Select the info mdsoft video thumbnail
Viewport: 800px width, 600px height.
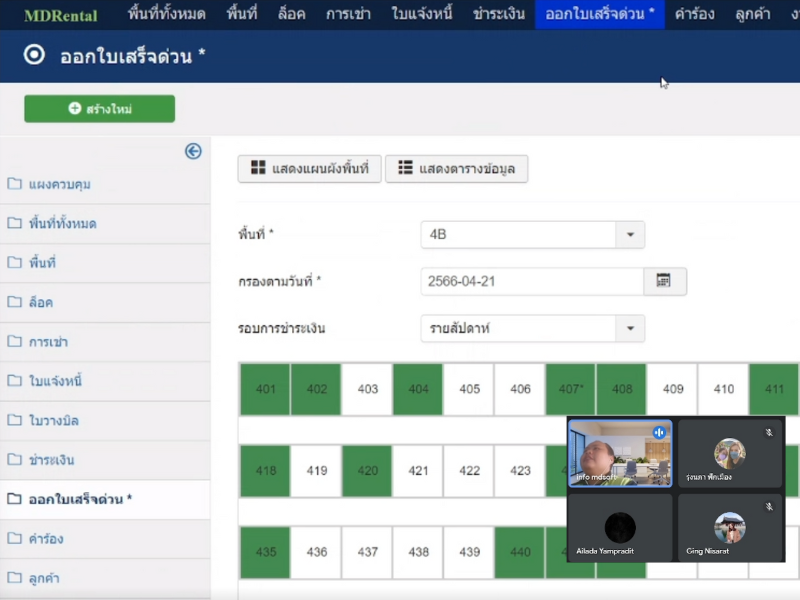tap(619, 453)
